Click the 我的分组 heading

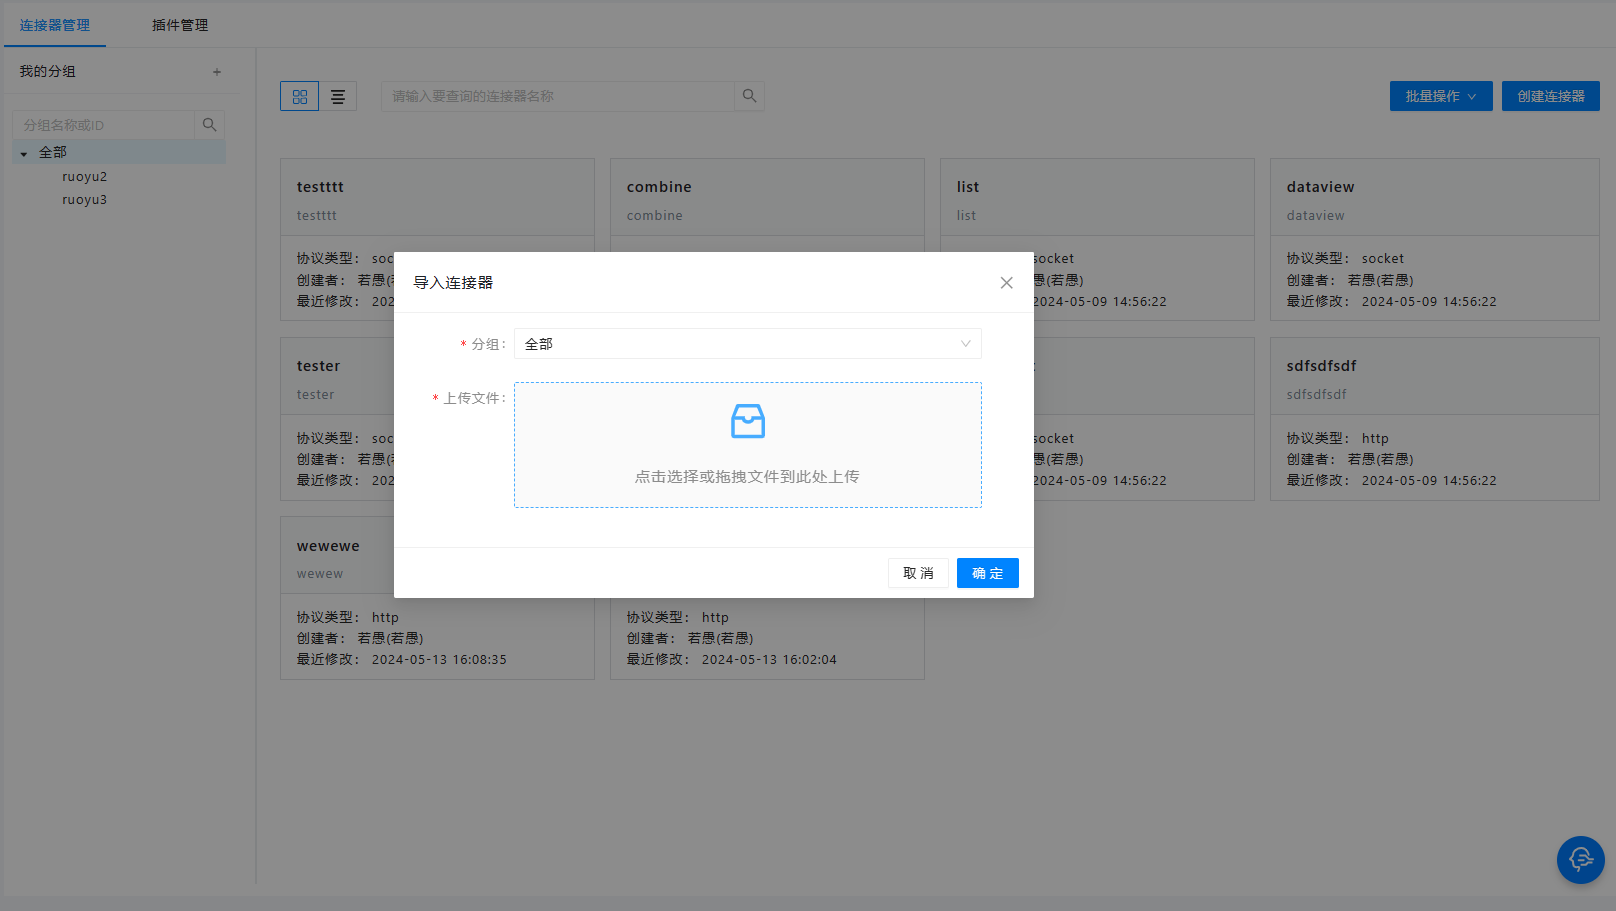[47, 71]
